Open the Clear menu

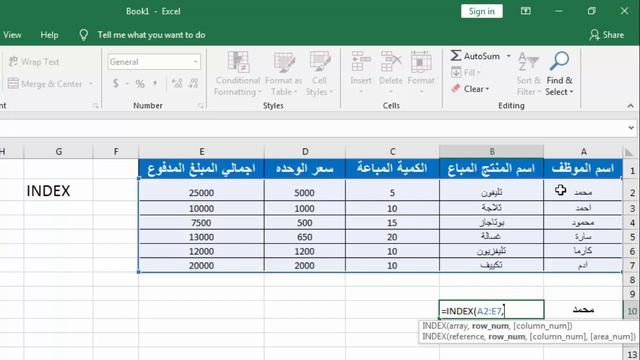470,89
